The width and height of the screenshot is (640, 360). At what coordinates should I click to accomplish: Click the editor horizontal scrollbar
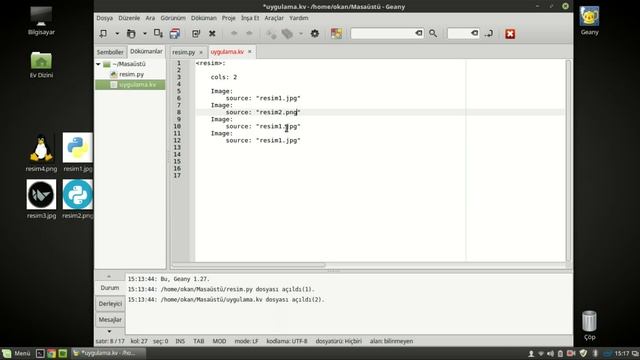(x=249, y=265)
